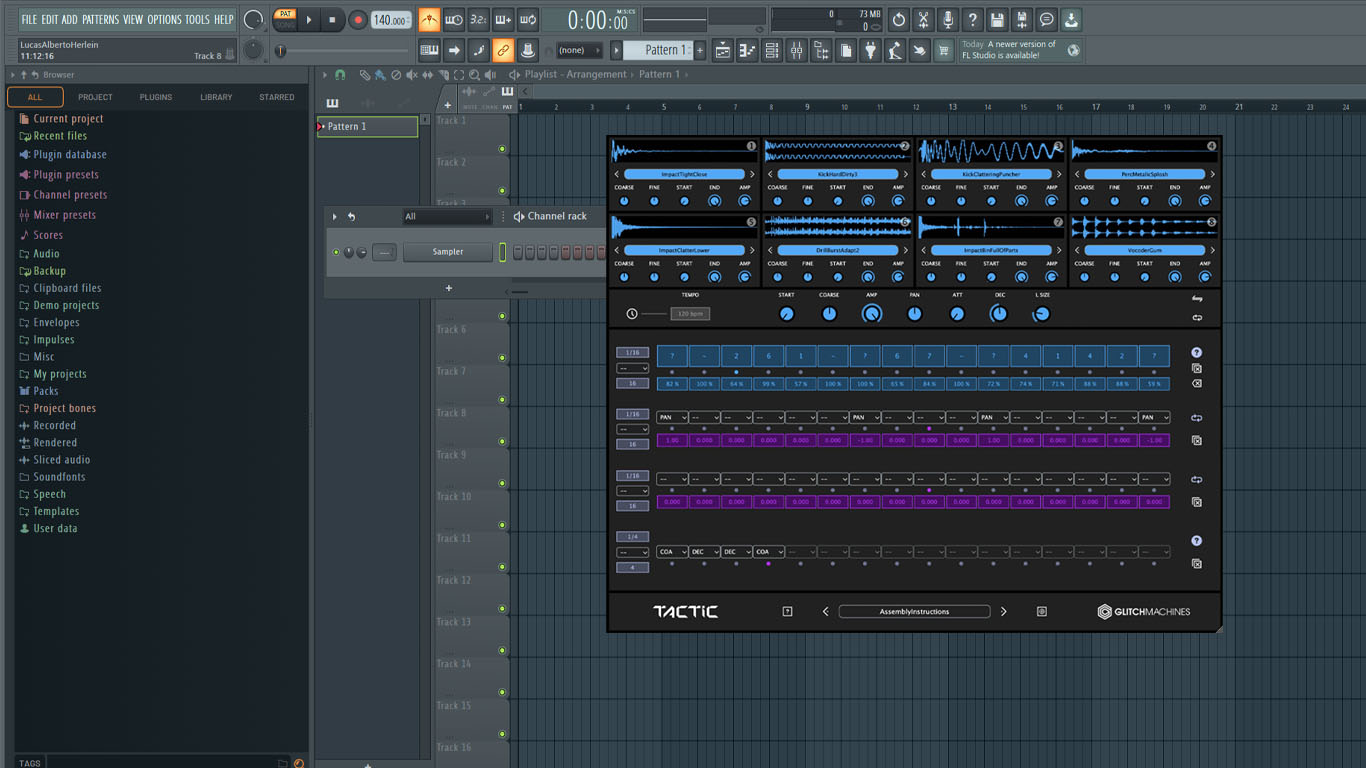Image resolution: width=1366 pixels, height=768 pixels.
Task: Click the Tactic tempo clock icon
Action: tap(632, 314)
